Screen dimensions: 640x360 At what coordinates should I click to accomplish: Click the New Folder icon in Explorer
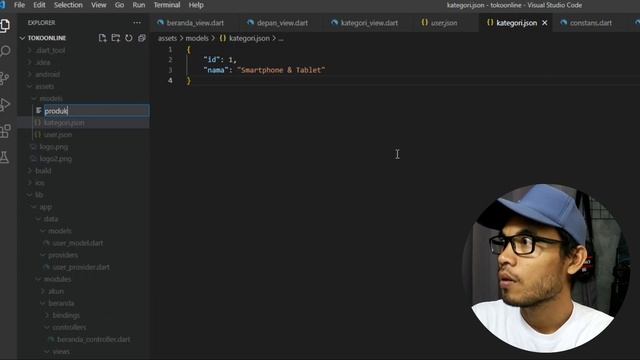[x=116, y=38]
